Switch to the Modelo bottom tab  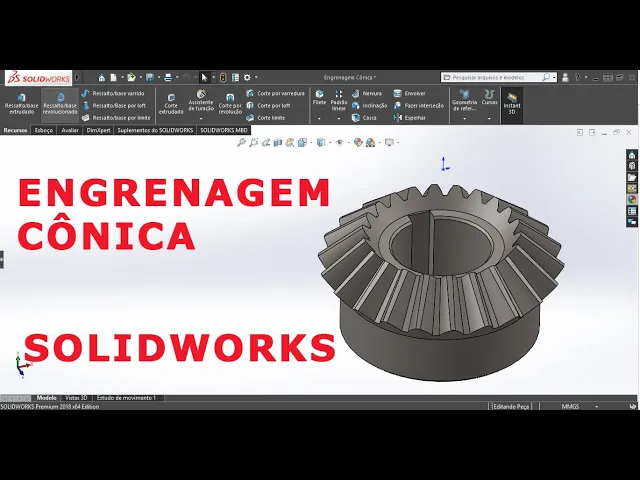47,398
